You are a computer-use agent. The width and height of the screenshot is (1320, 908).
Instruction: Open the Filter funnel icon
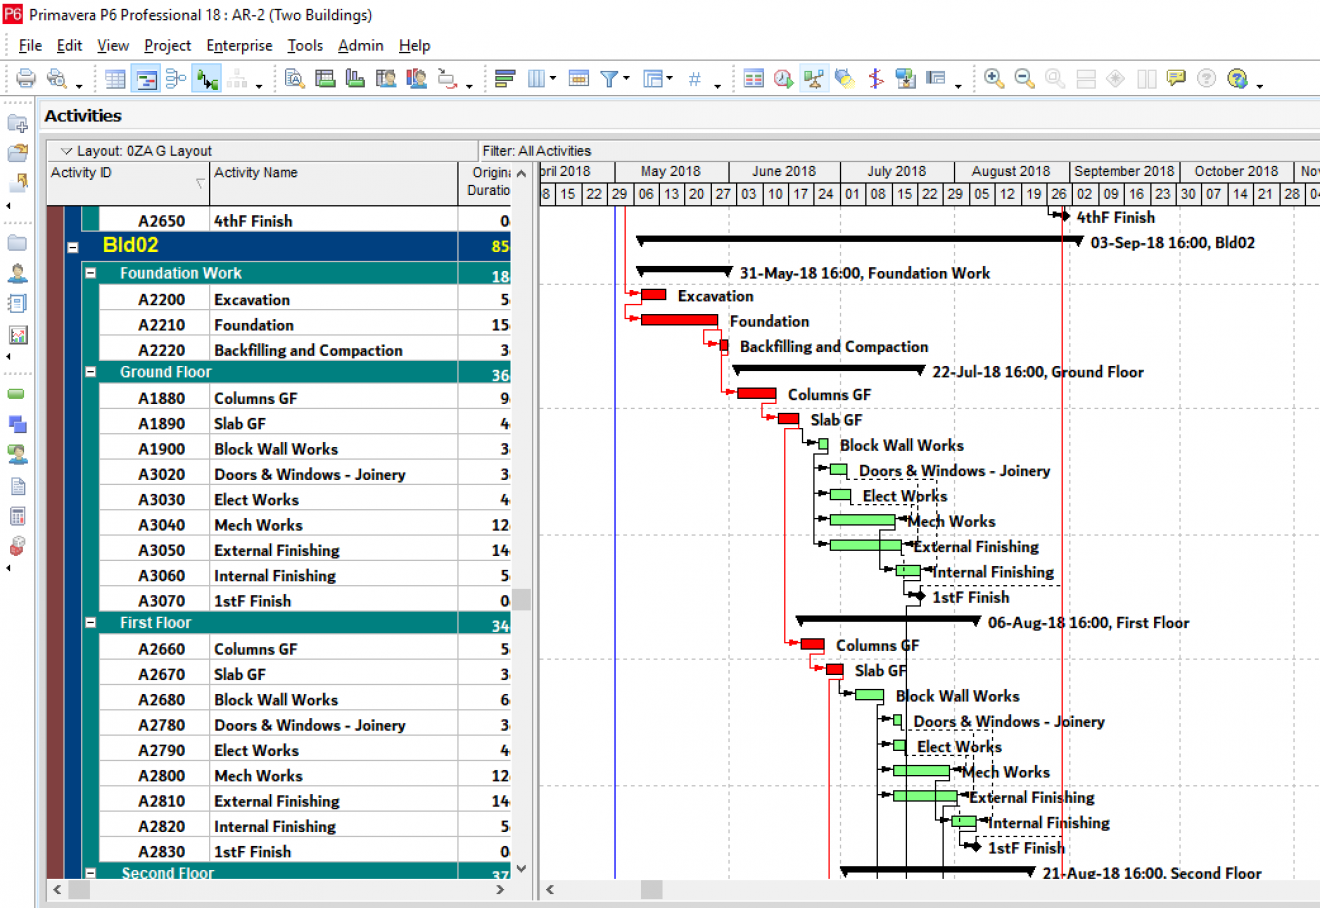608,78
